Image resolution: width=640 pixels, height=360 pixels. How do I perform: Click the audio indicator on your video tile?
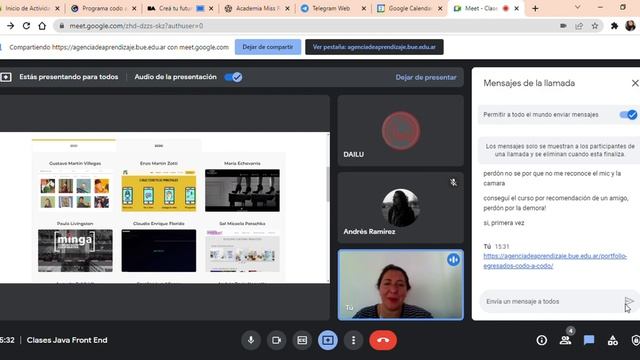(x=453, y=260)
